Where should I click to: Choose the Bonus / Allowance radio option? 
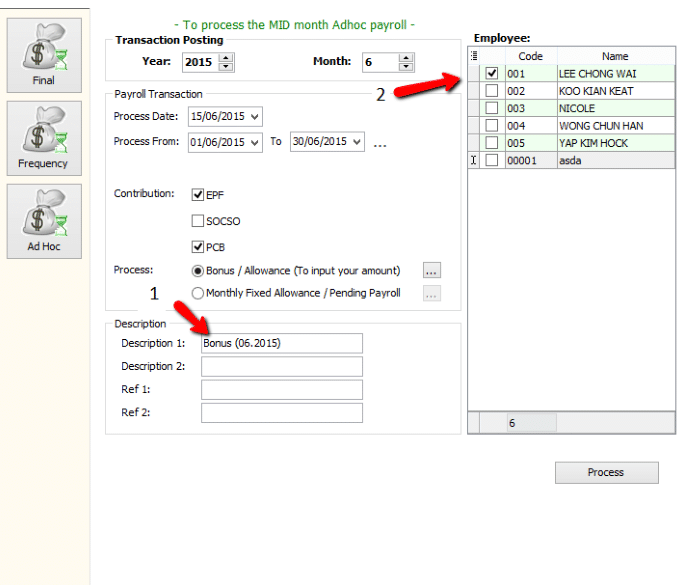[198, 271]
